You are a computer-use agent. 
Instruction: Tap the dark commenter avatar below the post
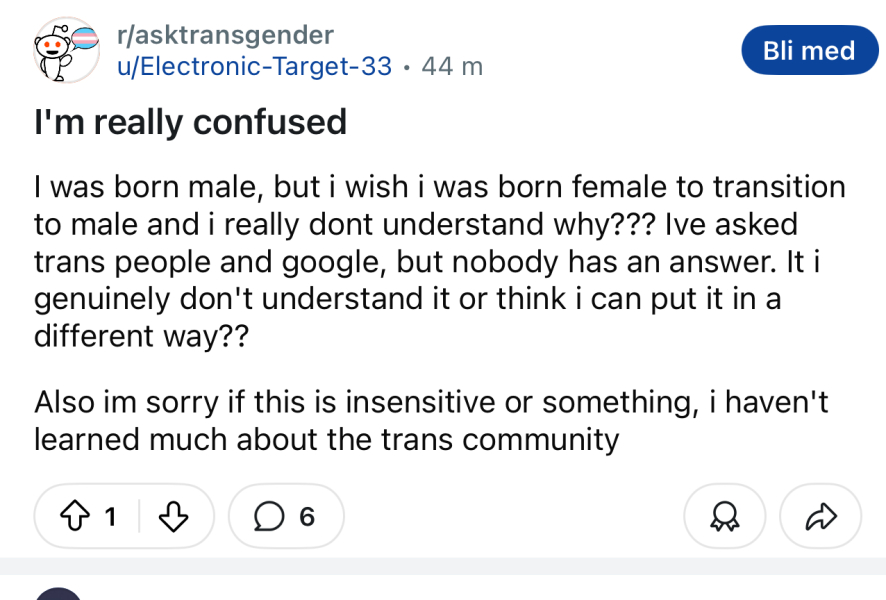(60, 593)
